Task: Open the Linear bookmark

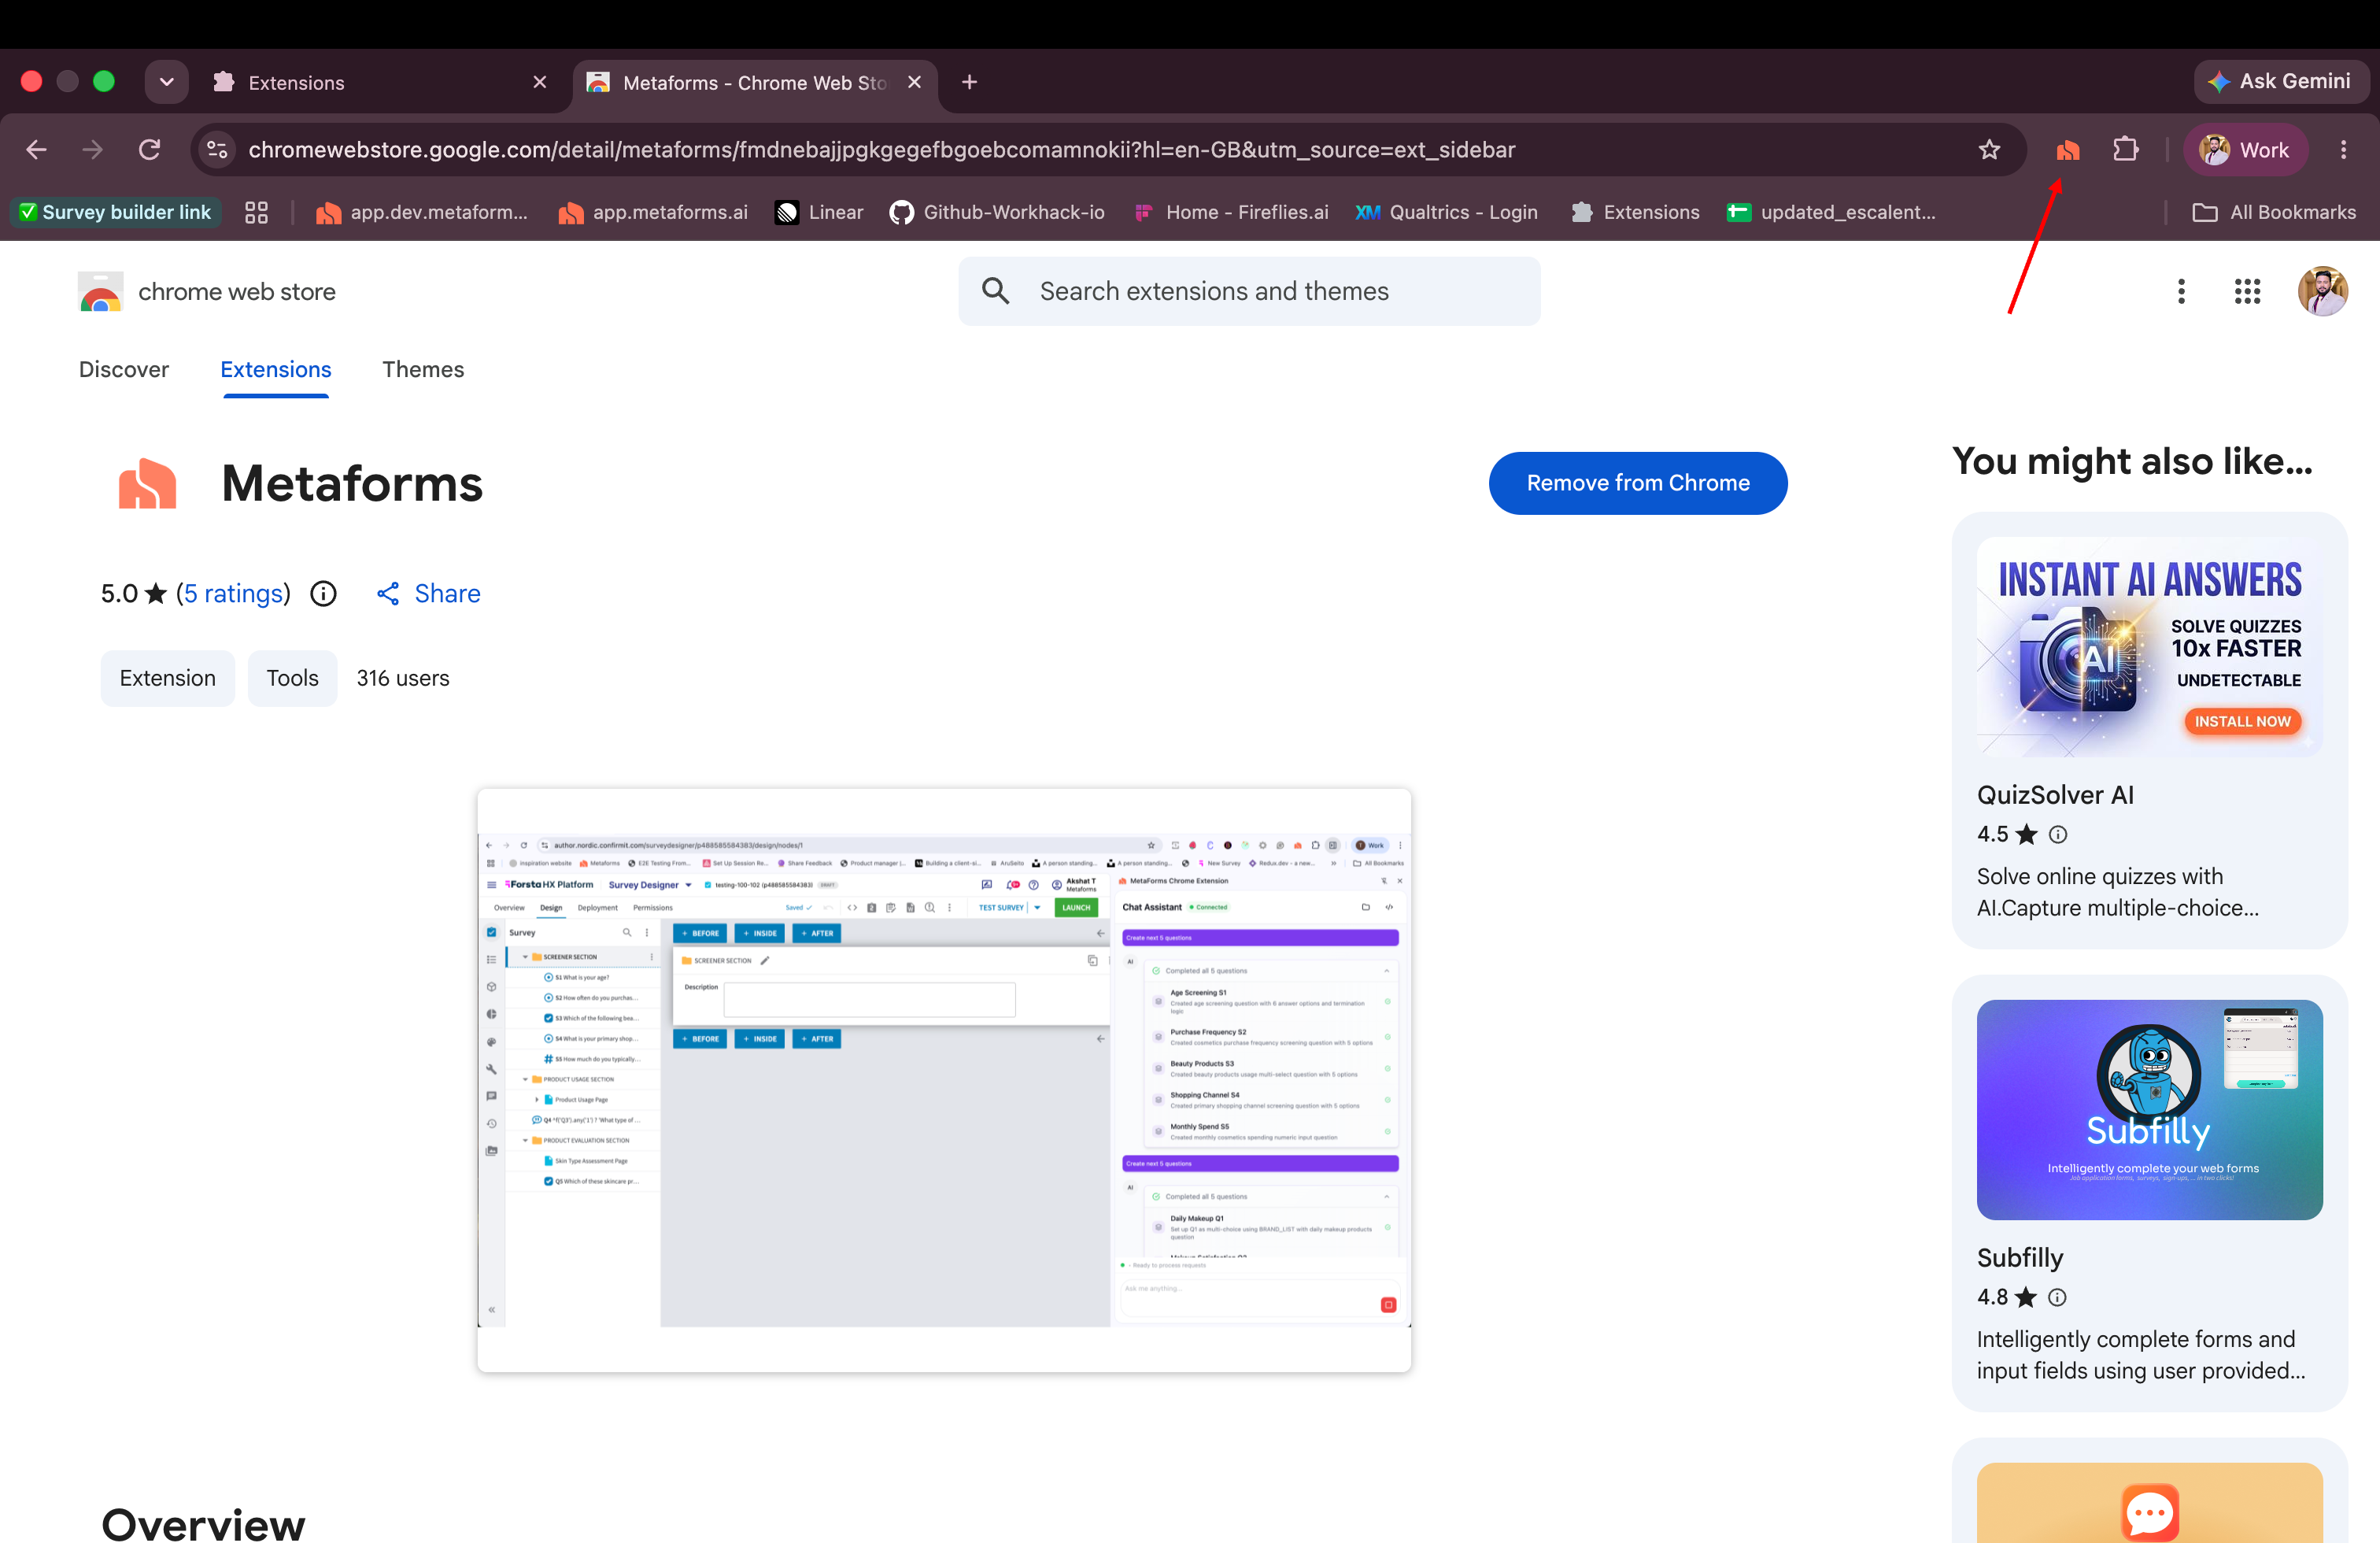Action: [819, 212]
